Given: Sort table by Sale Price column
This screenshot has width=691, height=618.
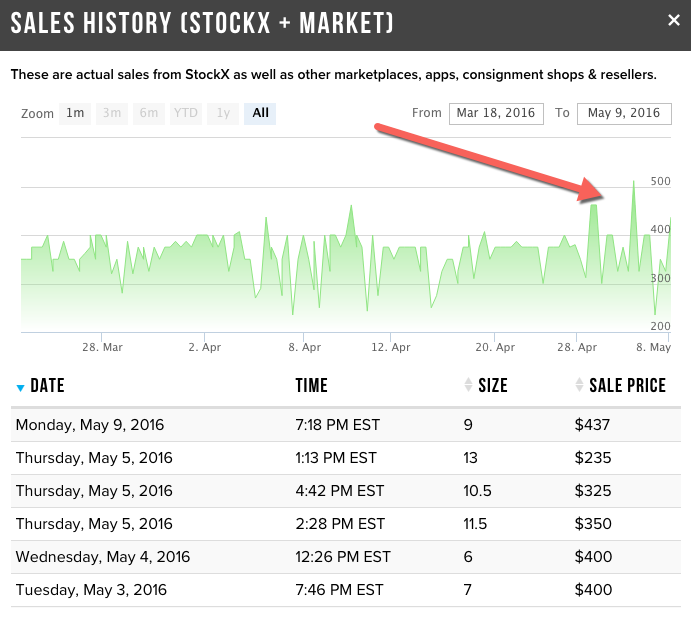Looking at the screenshot, I should [x=627, y=386].
